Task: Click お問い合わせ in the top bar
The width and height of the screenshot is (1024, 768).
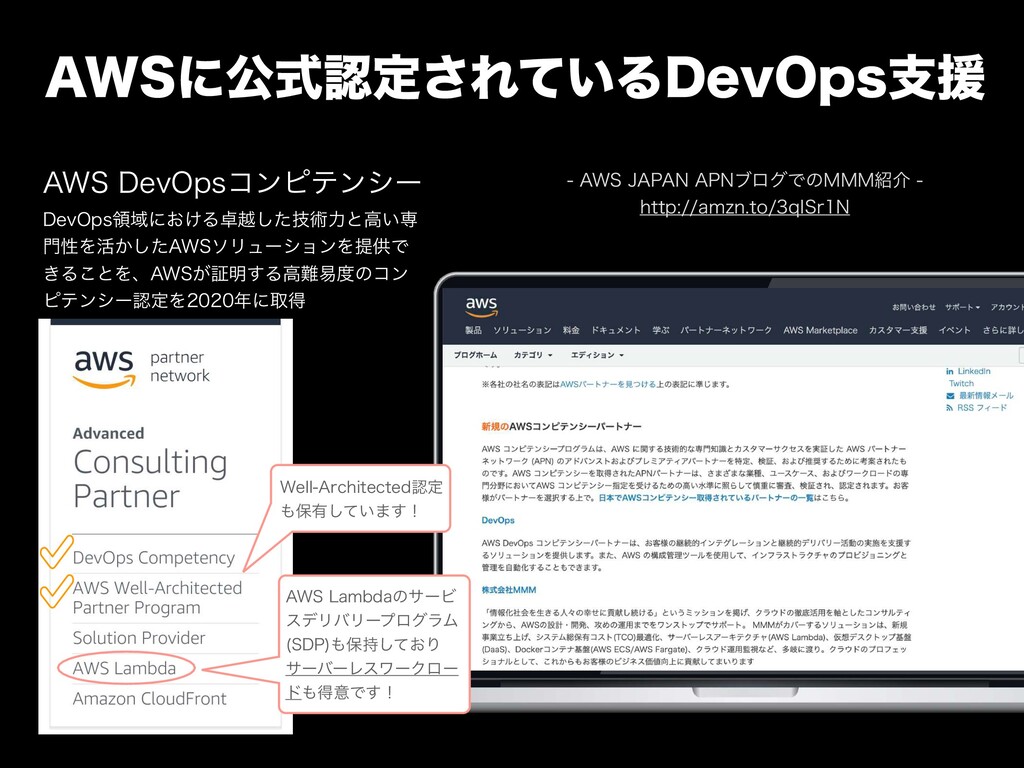Action: coord(914,307)
